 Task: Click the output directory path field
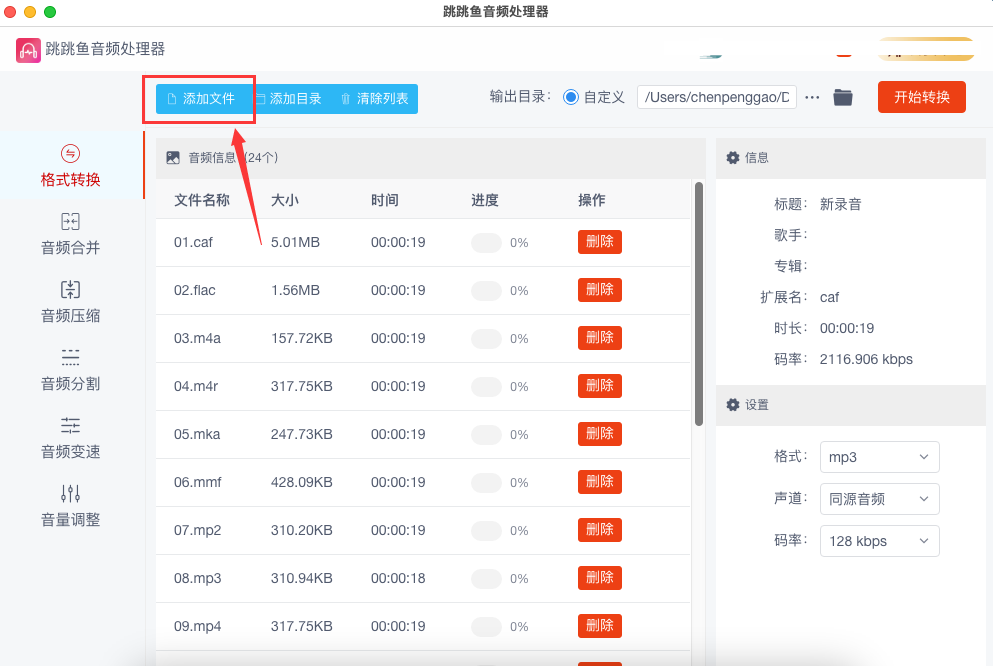(x=716, y=97)
